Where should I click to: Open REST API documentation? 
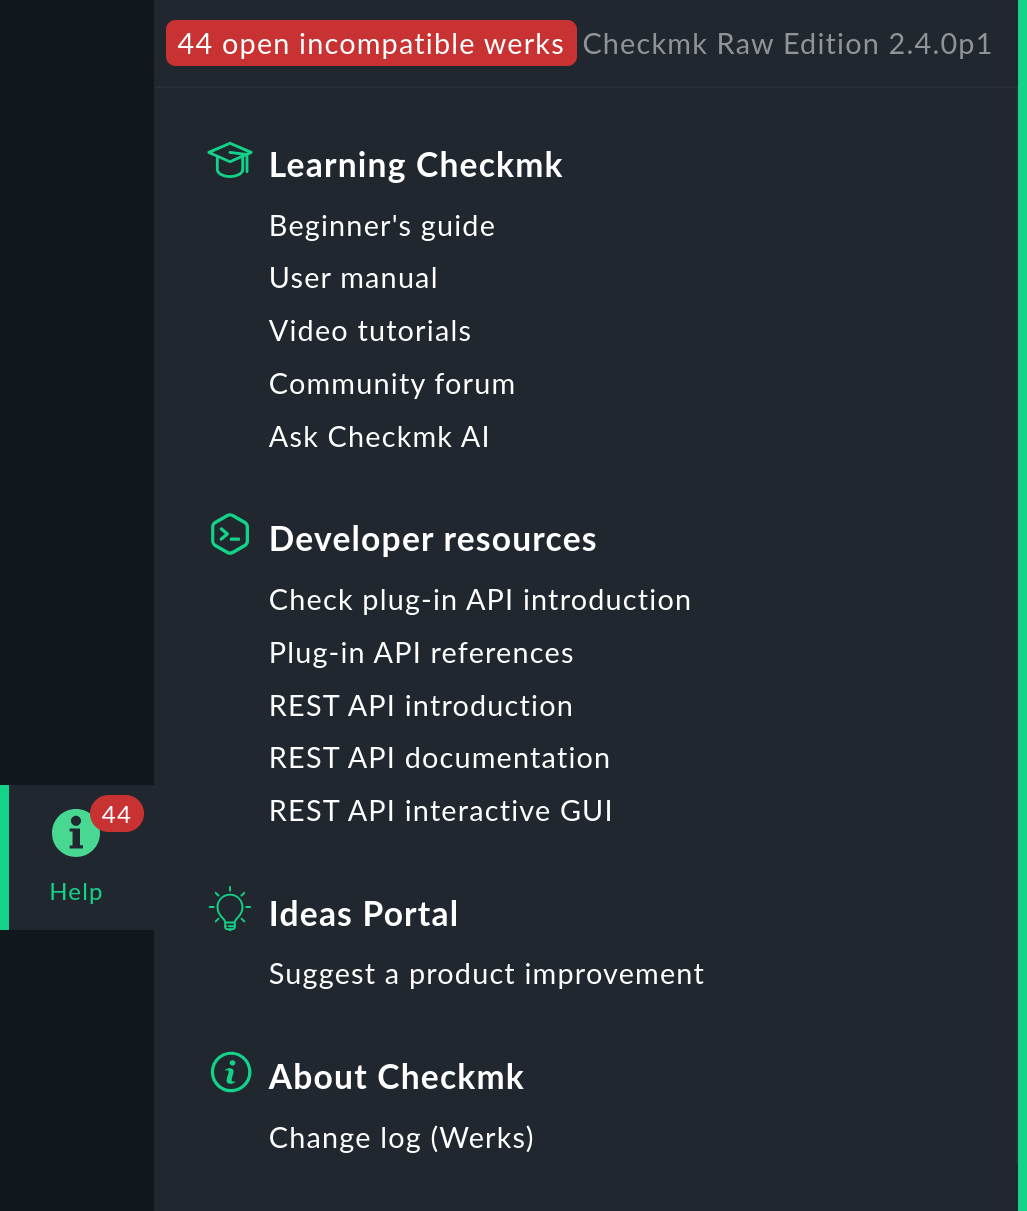[439, 758]
